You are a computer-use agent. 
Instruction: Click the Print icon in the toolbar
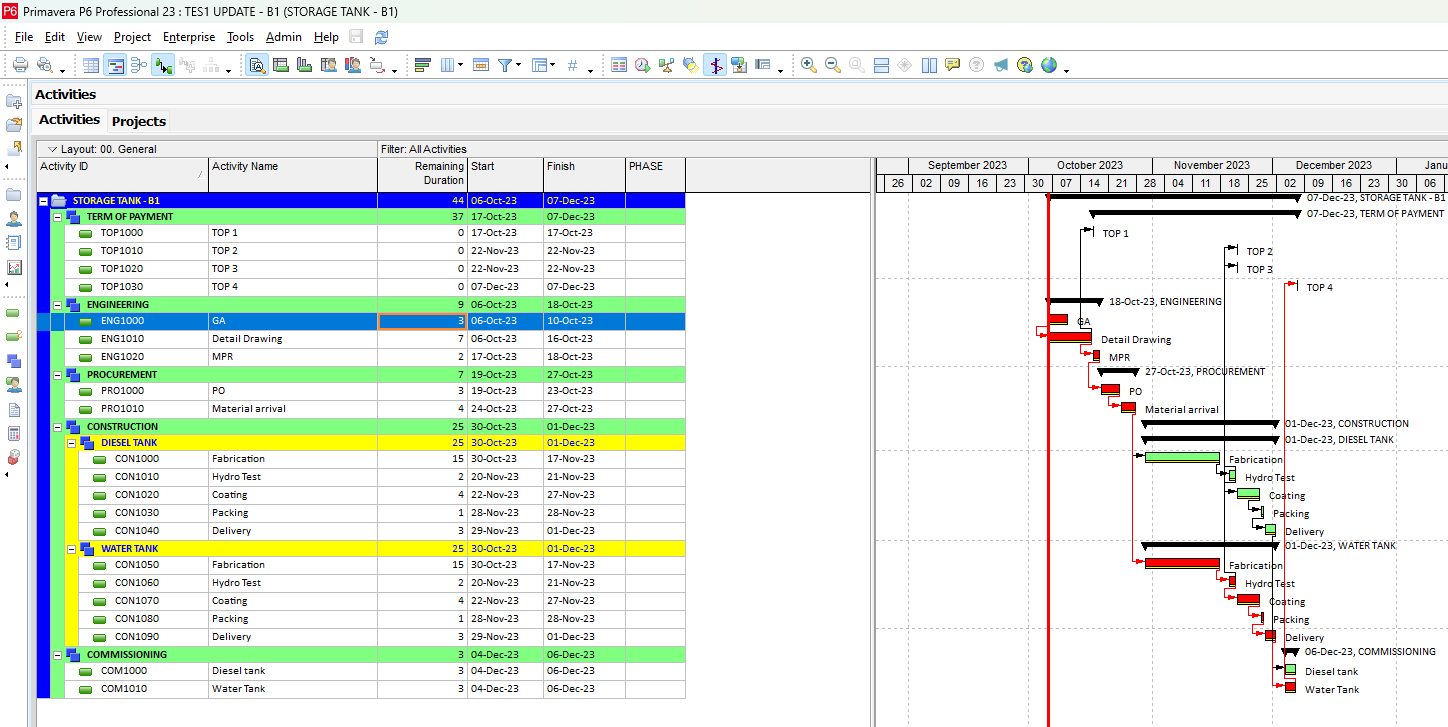tap(19, 65)
